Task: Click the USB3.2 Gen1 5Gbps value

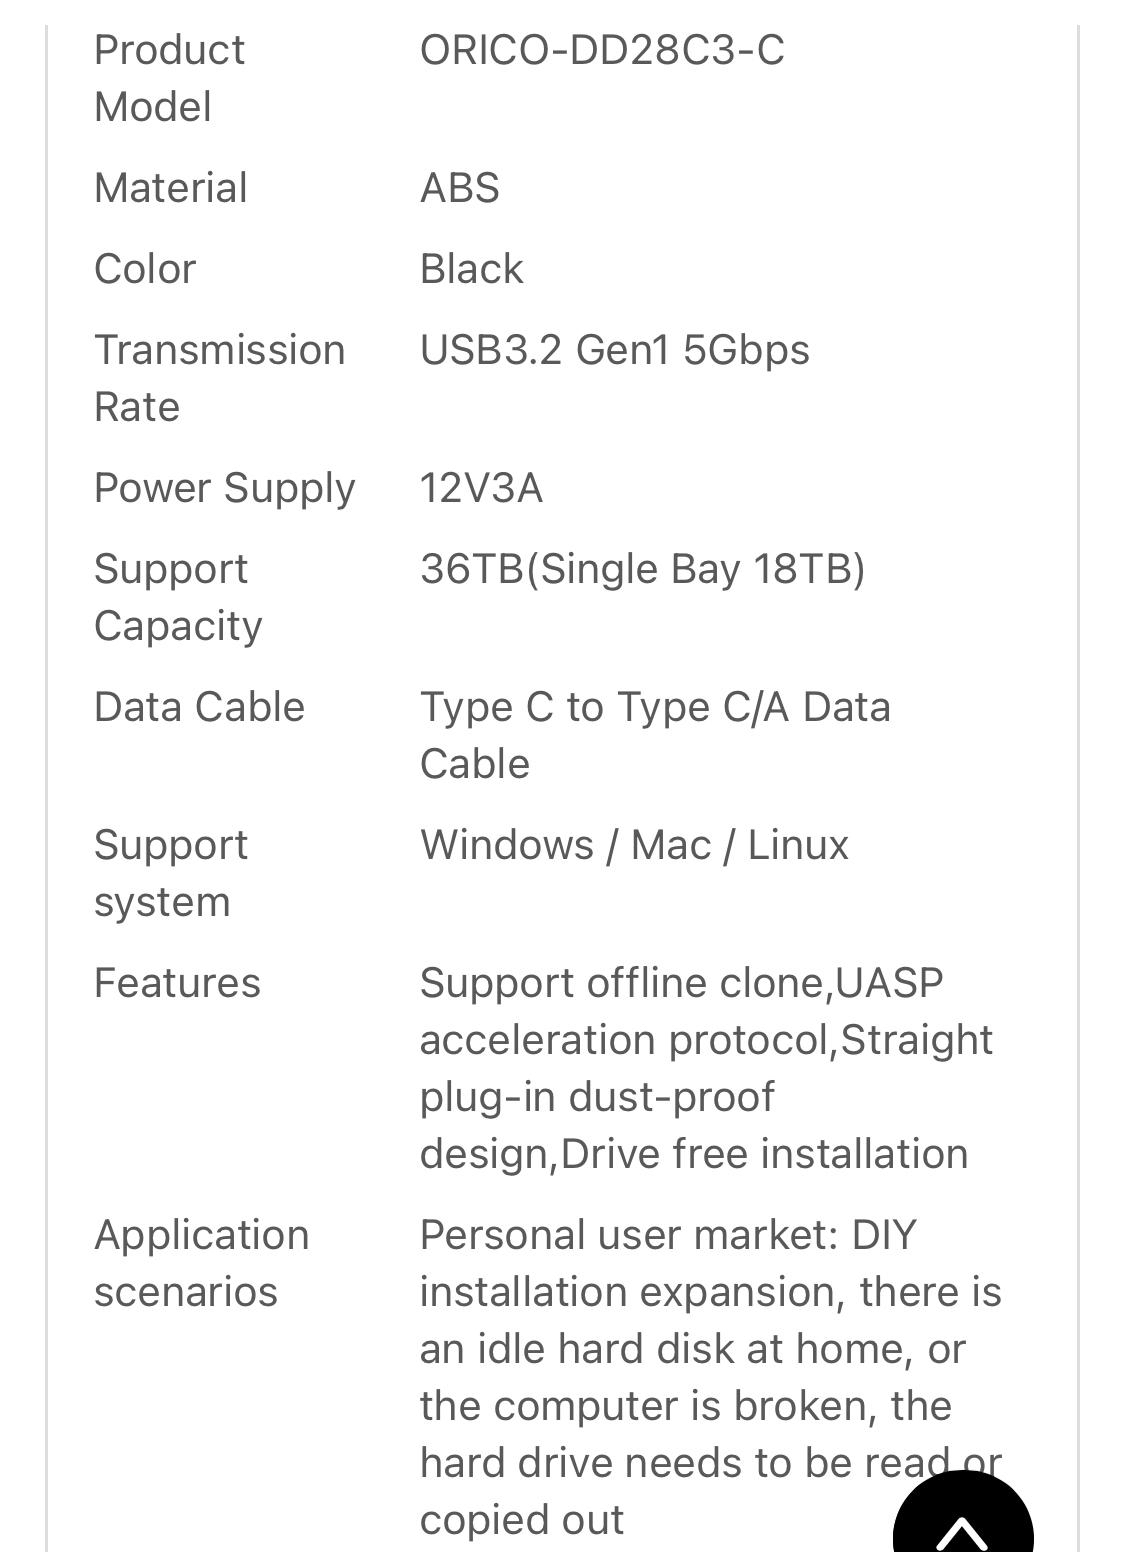Action: (x=615, y=350)
